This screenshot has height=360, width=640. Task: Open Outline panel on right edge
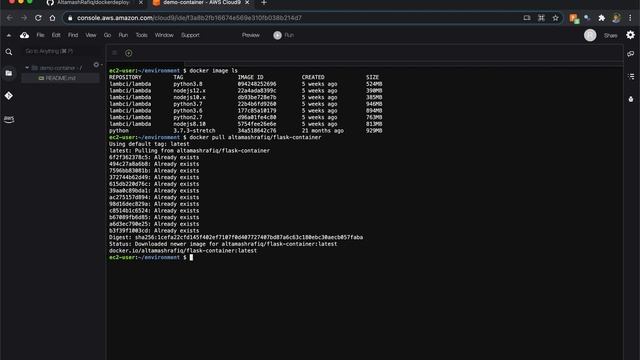coord(631,76)
